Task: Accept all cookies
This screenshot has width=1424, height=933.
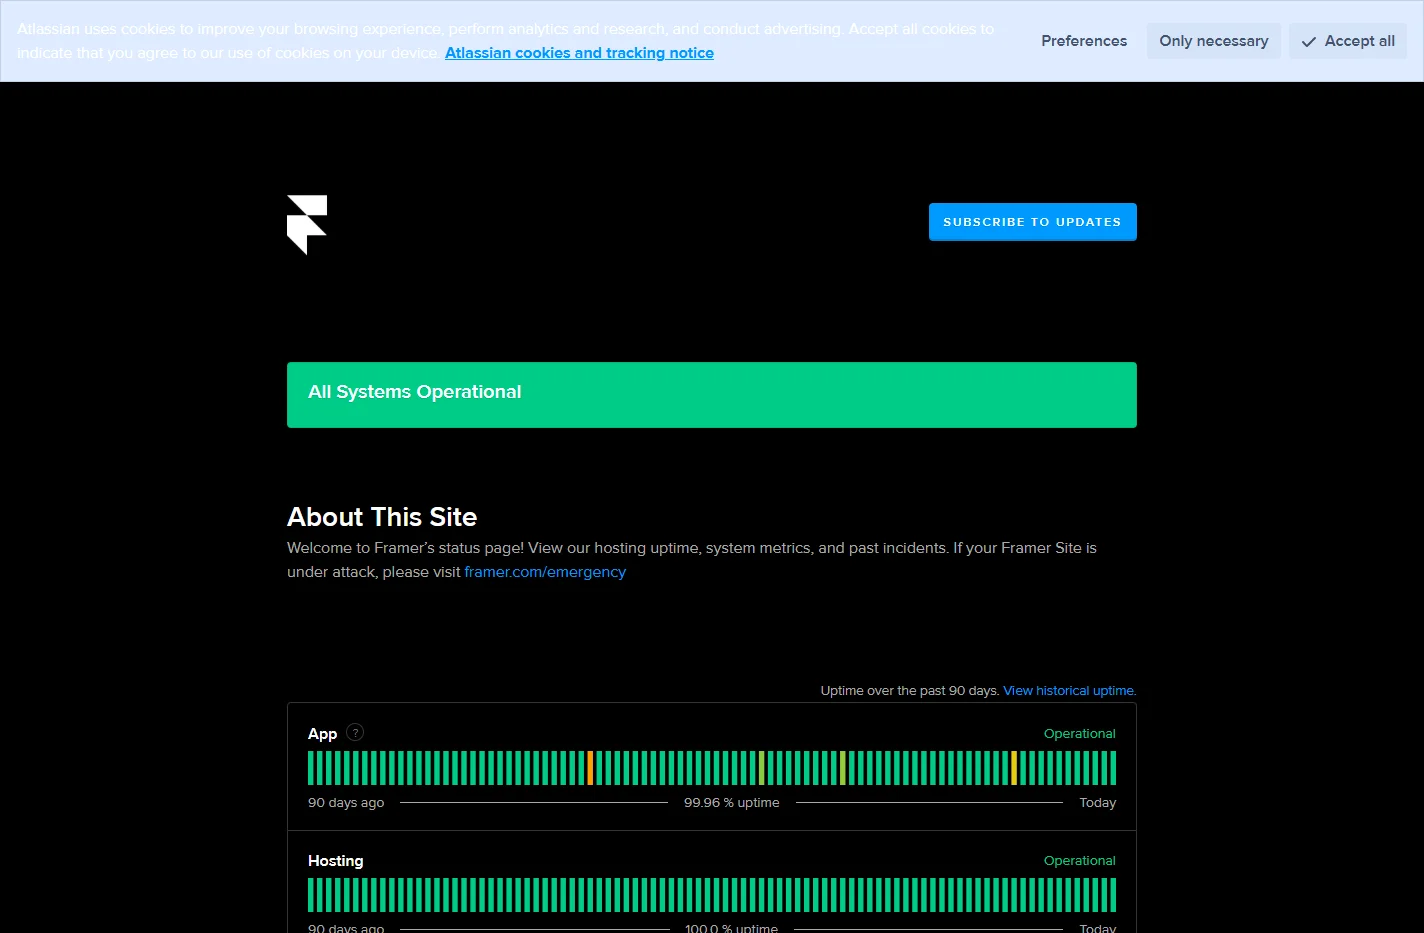Action: click(1348, 41)
